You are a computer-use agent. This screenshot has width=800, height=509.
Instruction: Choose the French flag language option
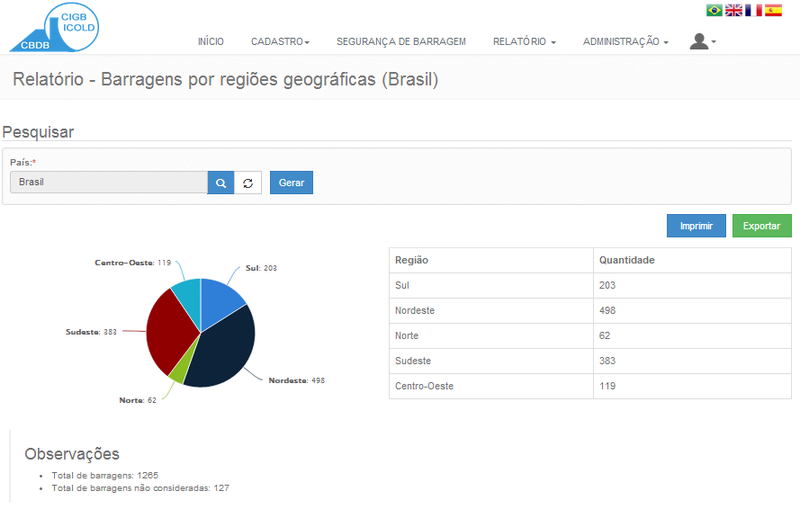753,10
